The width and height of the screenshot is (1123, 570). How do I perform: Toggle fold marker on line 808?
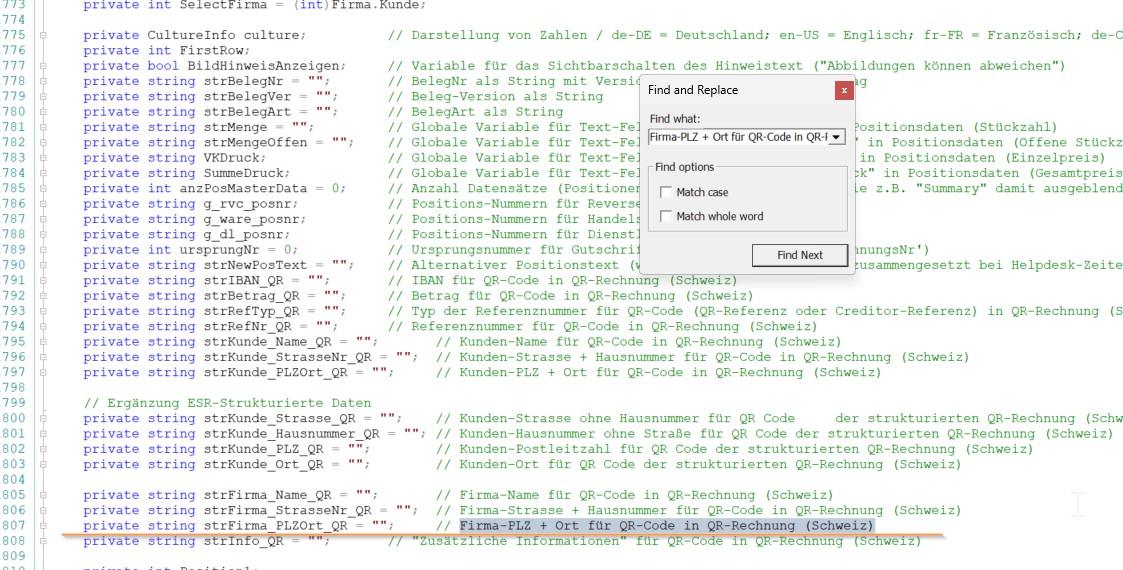click(x=43, y=542)
